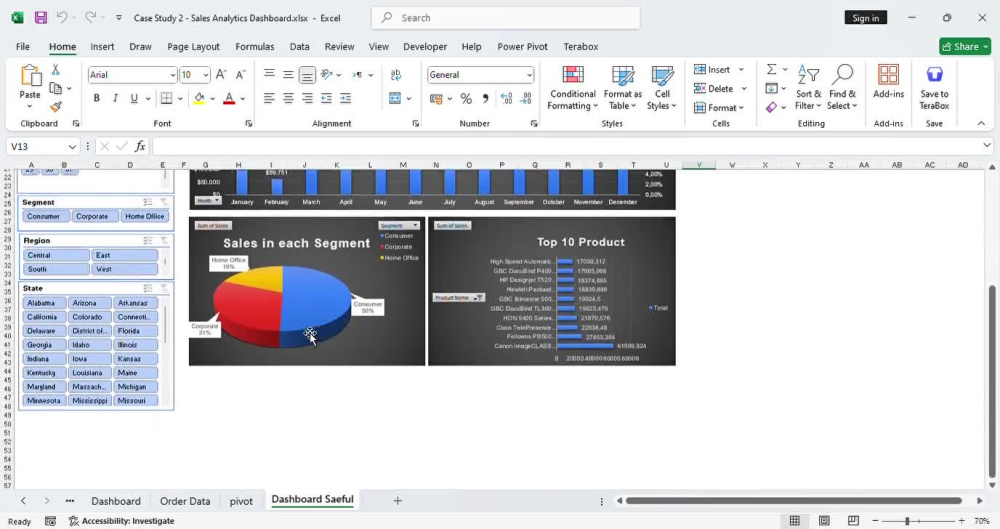
Task: Click the Undo arrow icon
Action: (x=62, y=18)
